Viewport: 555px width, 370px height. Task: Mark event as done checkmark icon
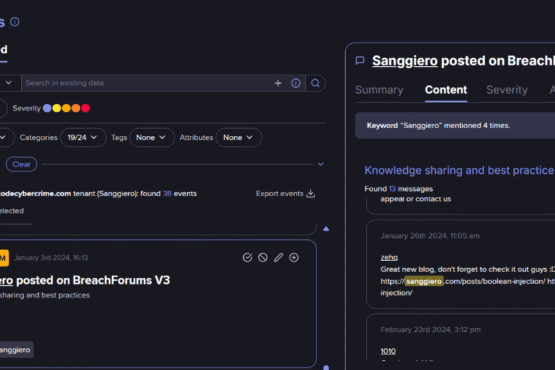click(247, 257)
